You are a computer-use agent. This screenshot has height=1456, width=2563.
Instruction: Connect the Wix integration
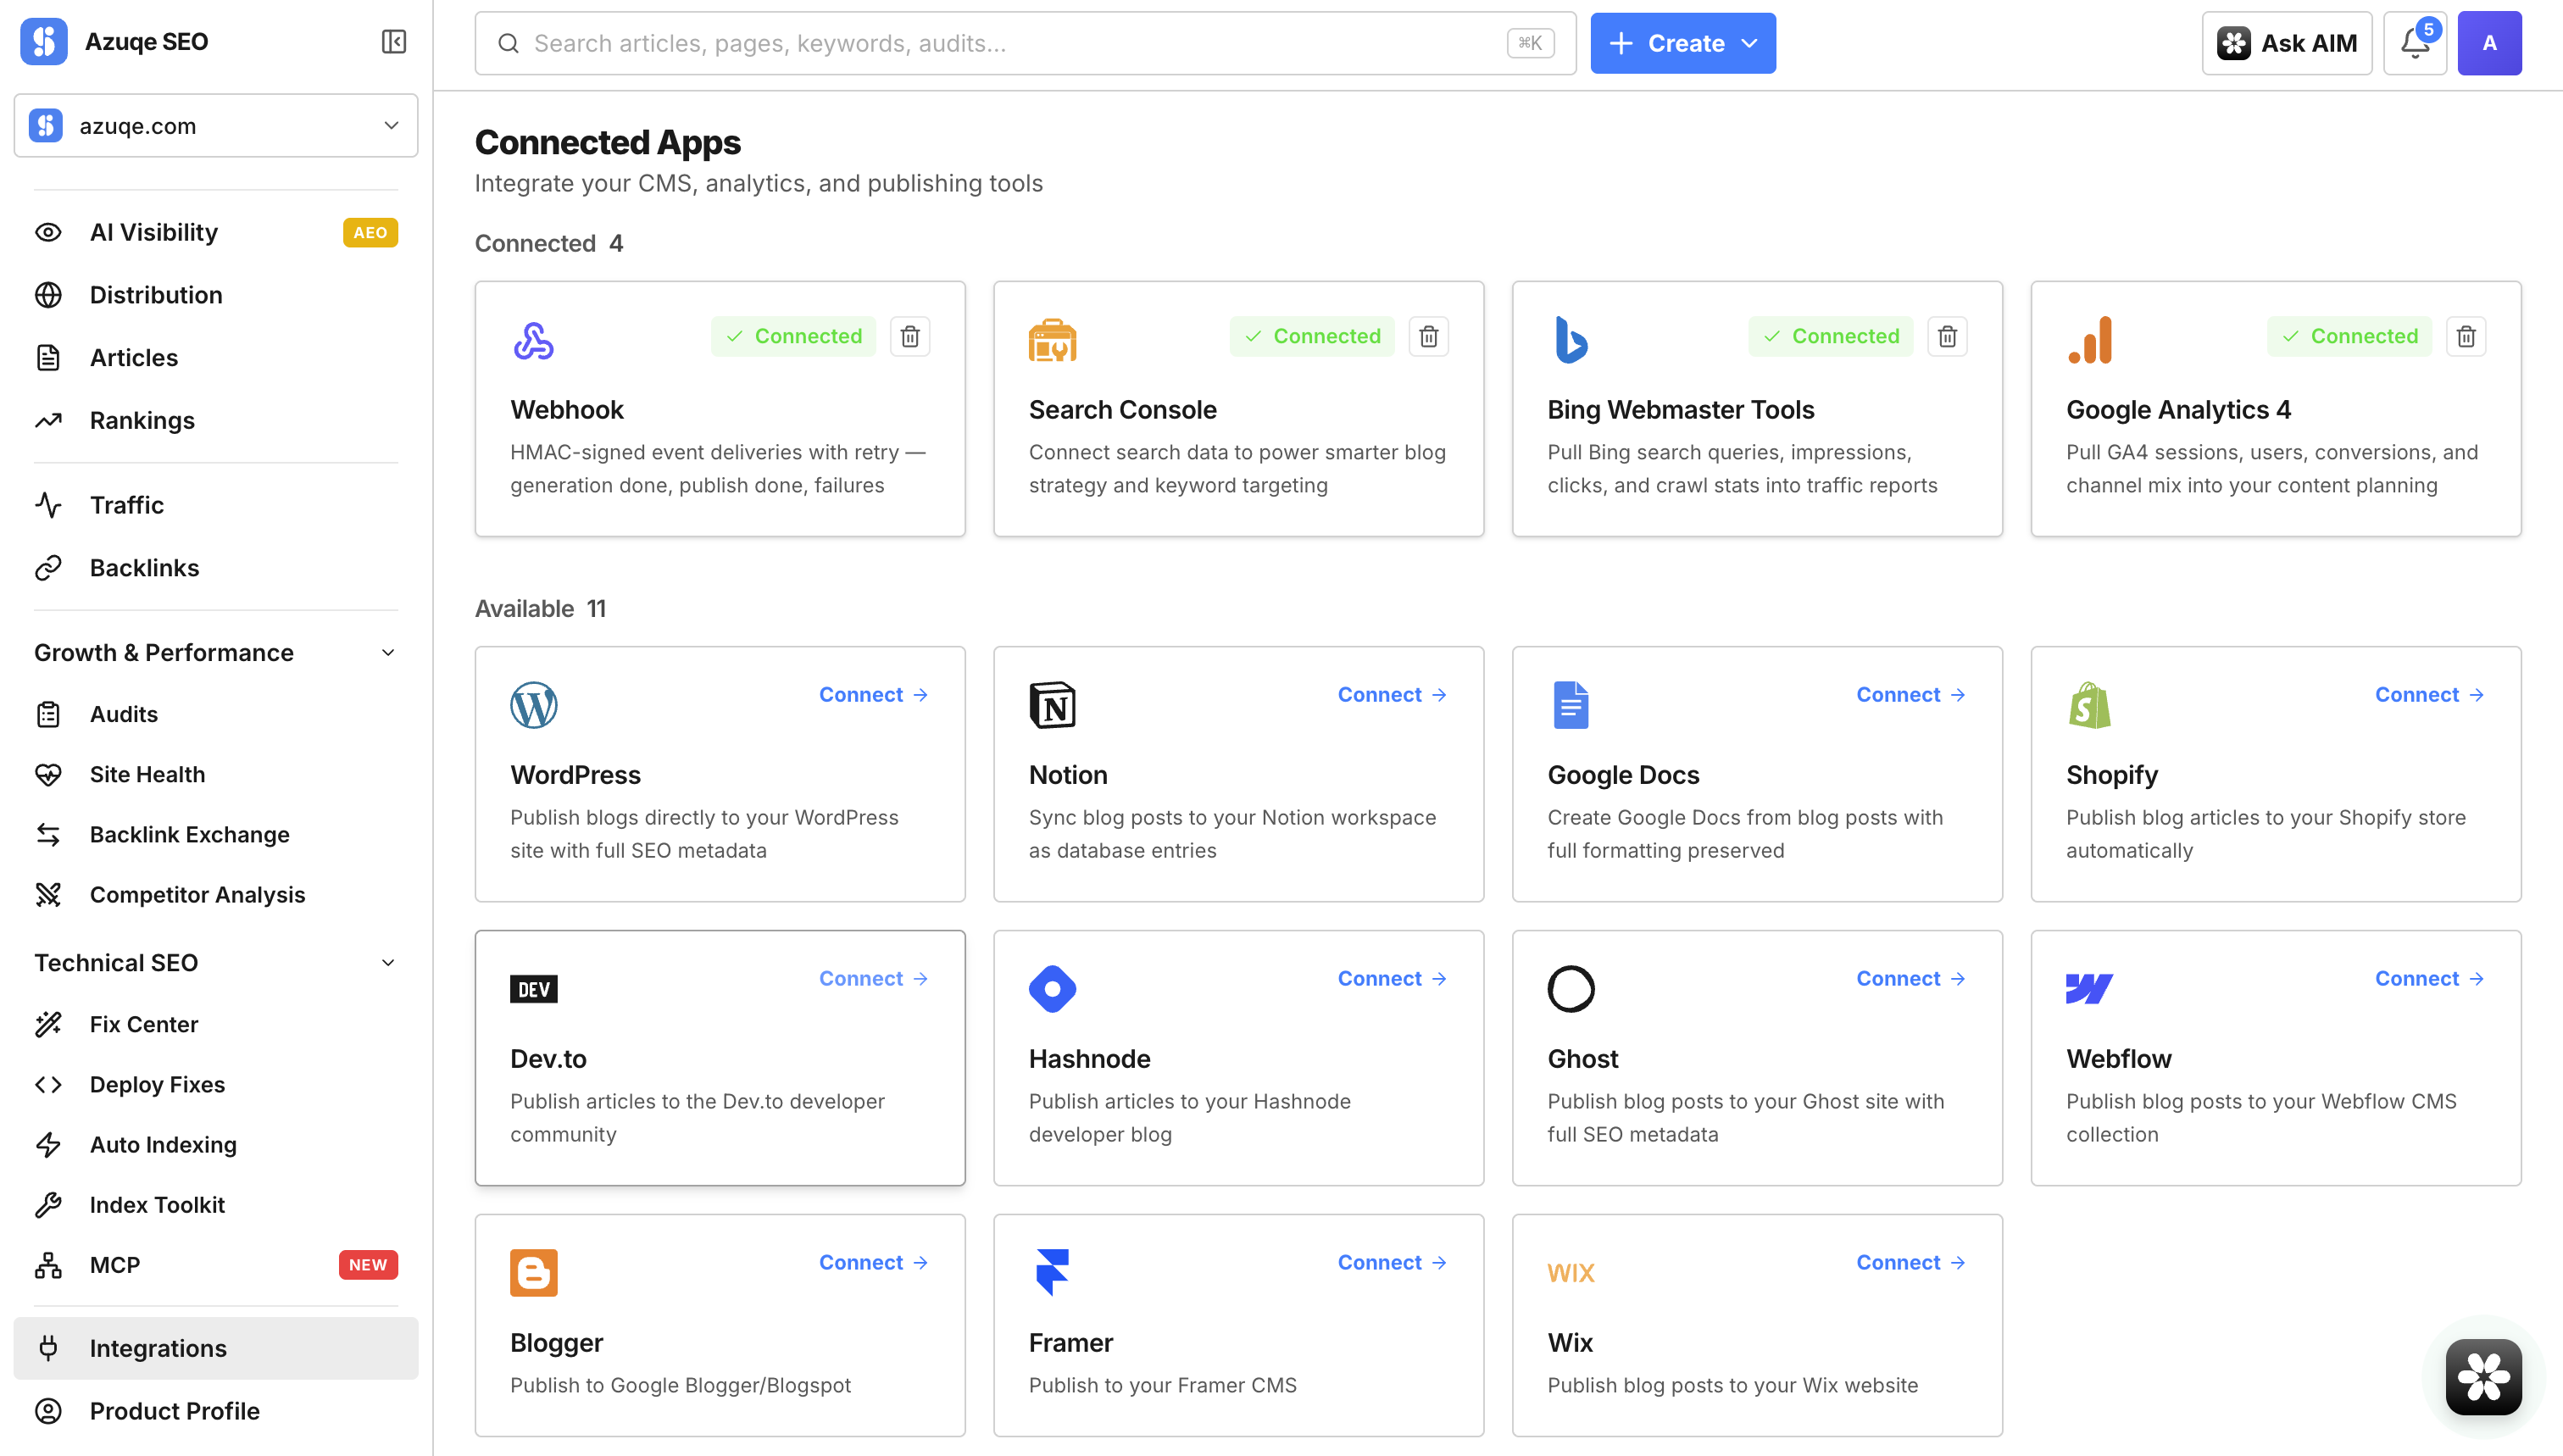1911,1263
